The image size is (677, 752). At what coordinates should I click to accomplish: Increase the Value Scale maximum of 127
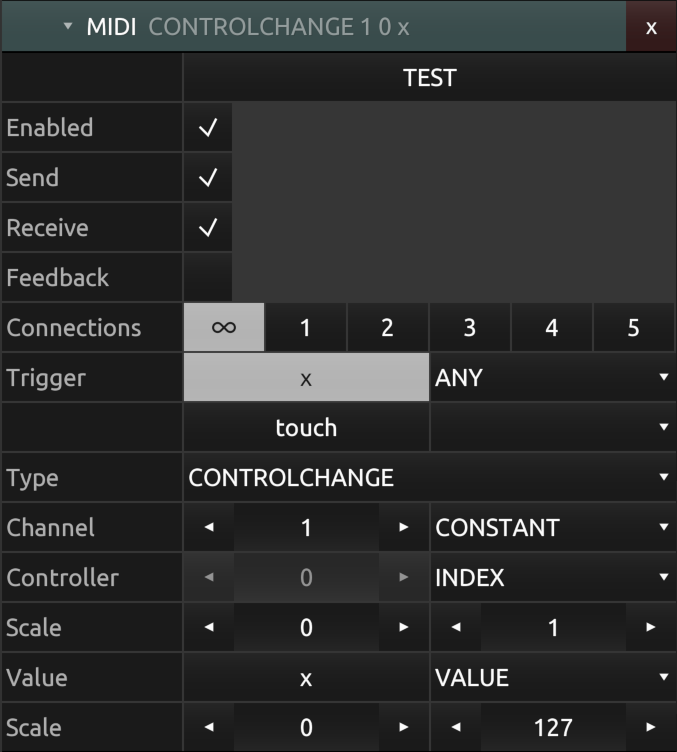click(651, 727)
